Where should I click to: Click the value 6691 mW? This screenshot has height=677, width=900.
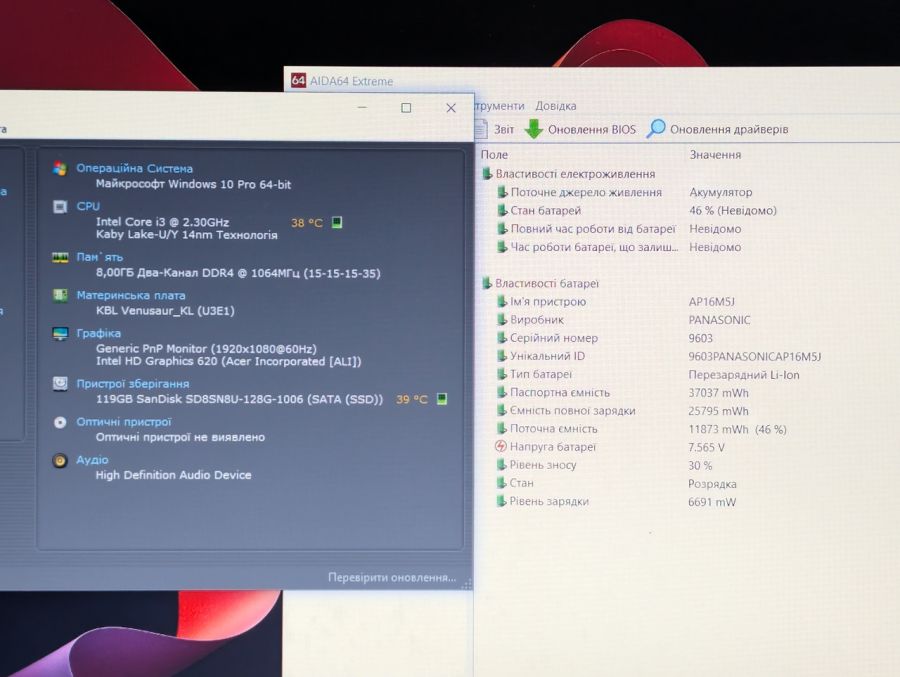(712, 502)
